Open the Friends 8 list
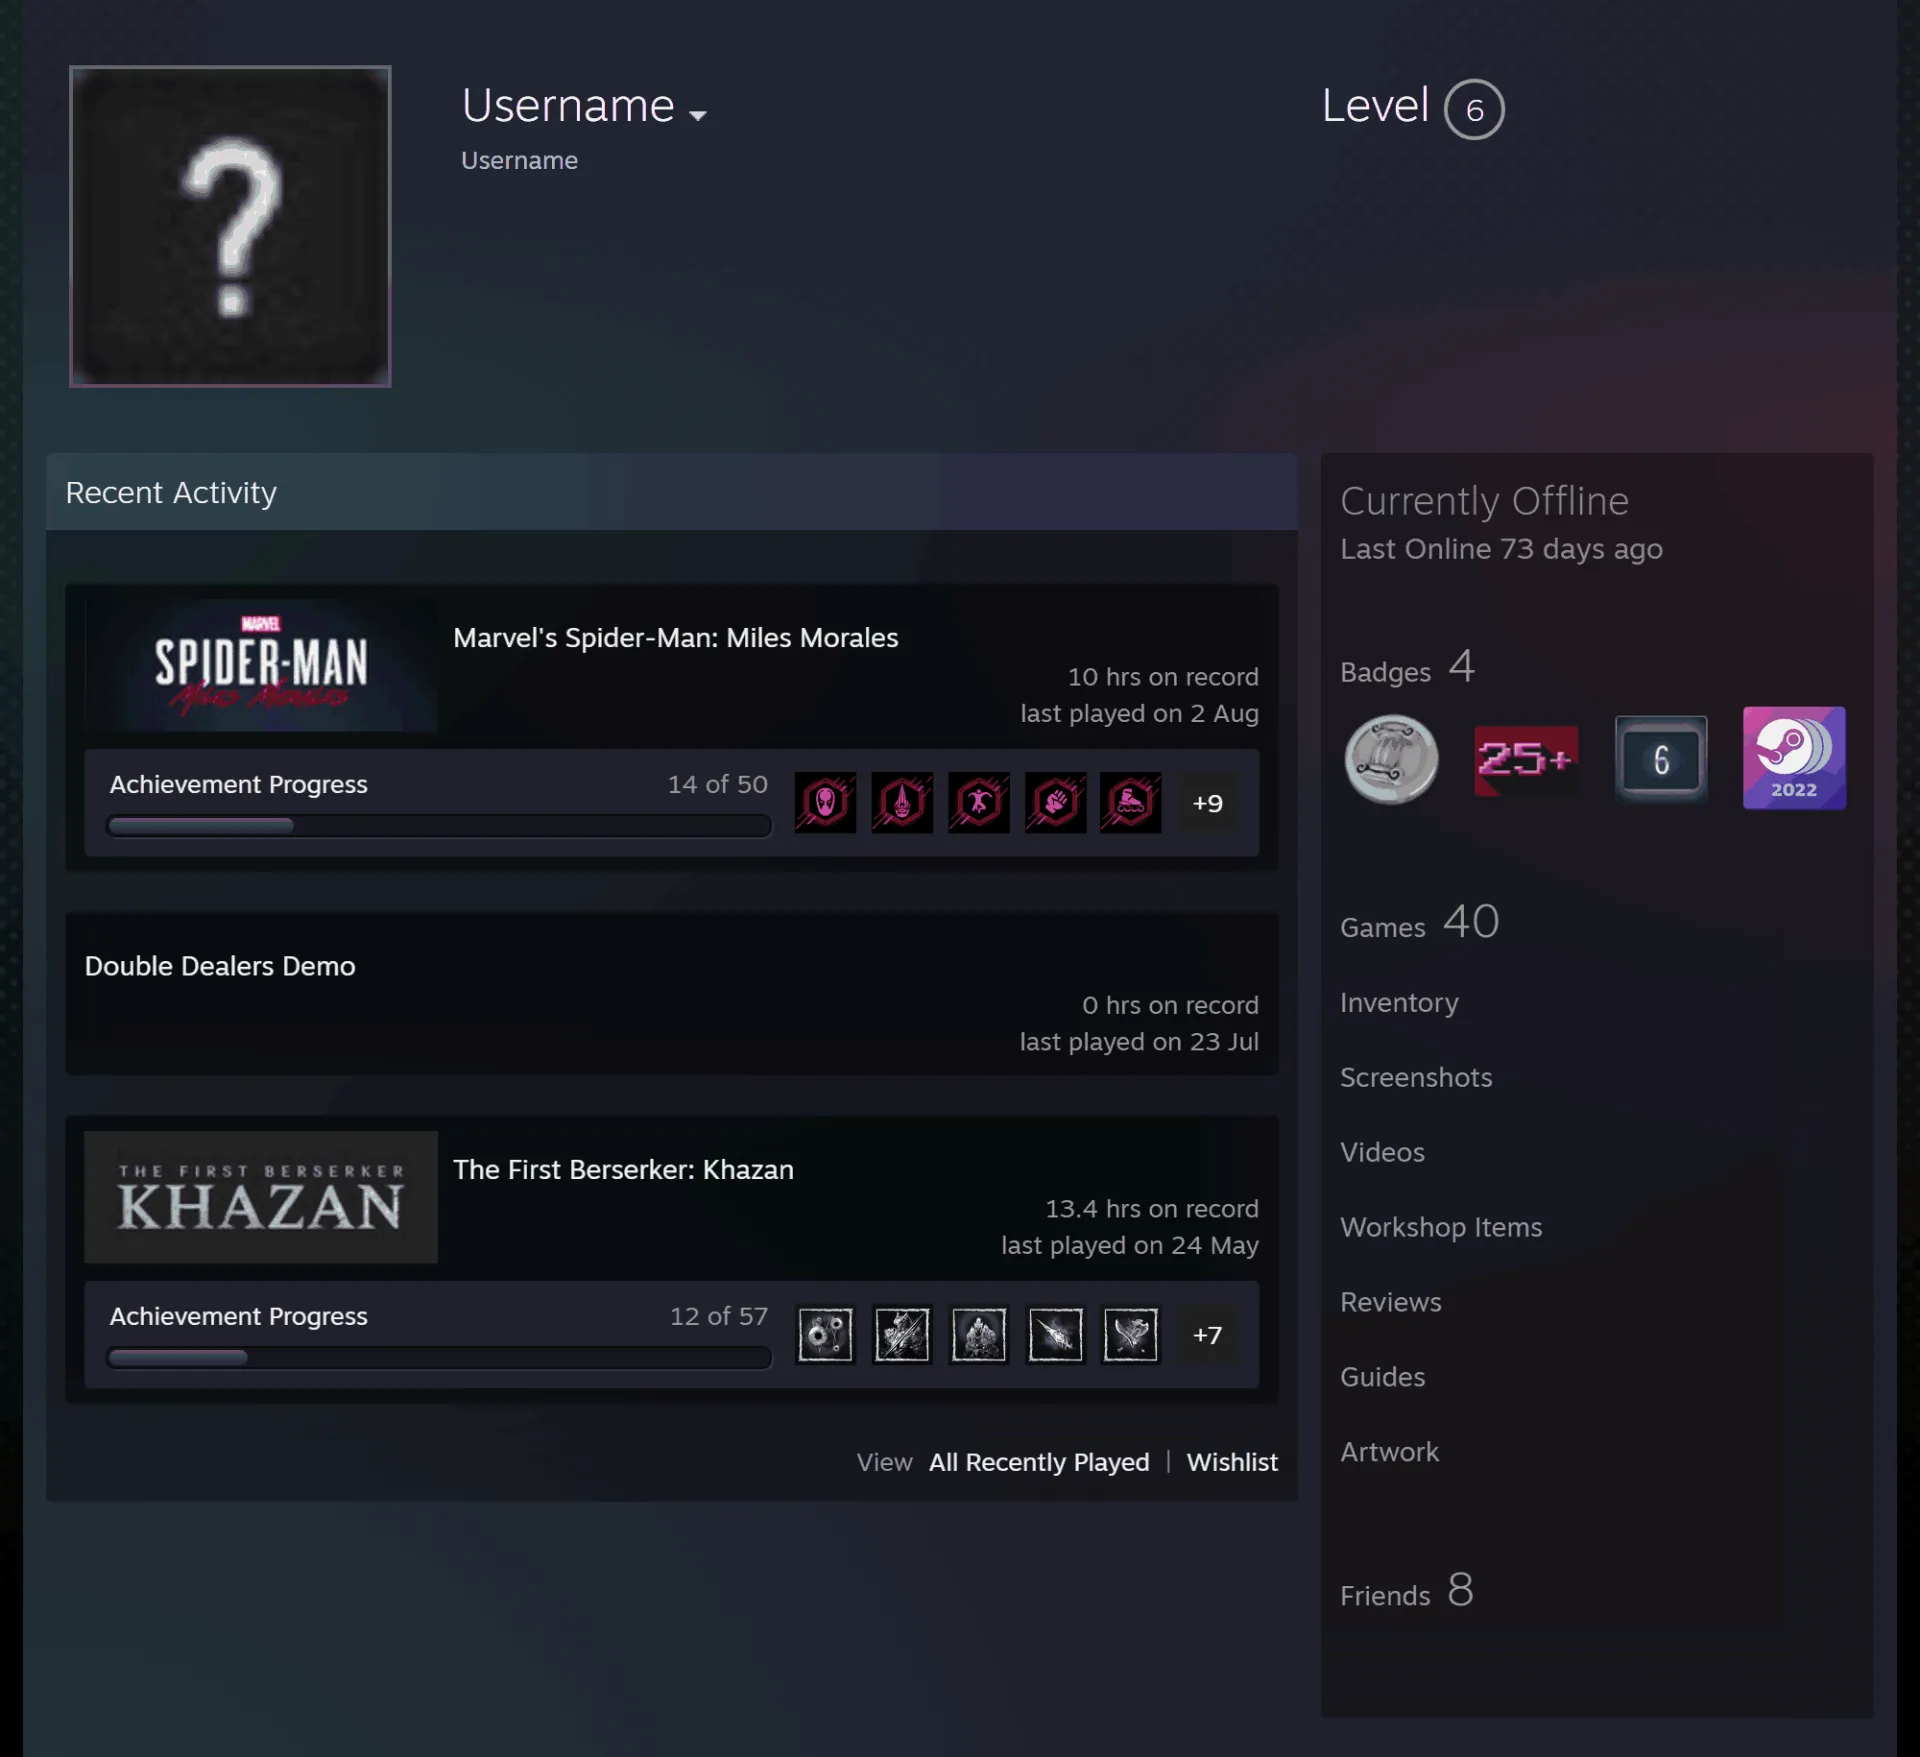Viewport: 1920px width, 1757px height. [1407, 1590]
